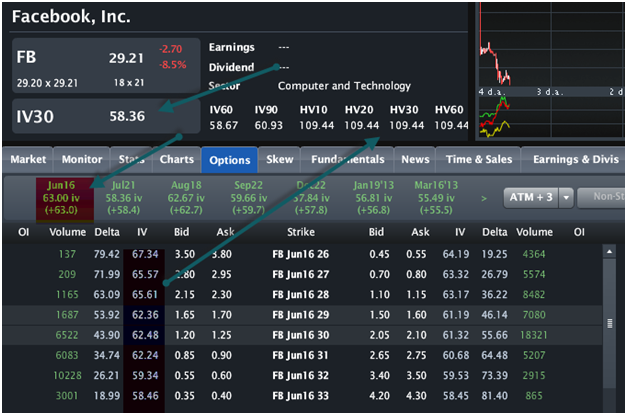Click the options chain scrollbar thumb
625x413 pixels.
click(x=609, y=323)
